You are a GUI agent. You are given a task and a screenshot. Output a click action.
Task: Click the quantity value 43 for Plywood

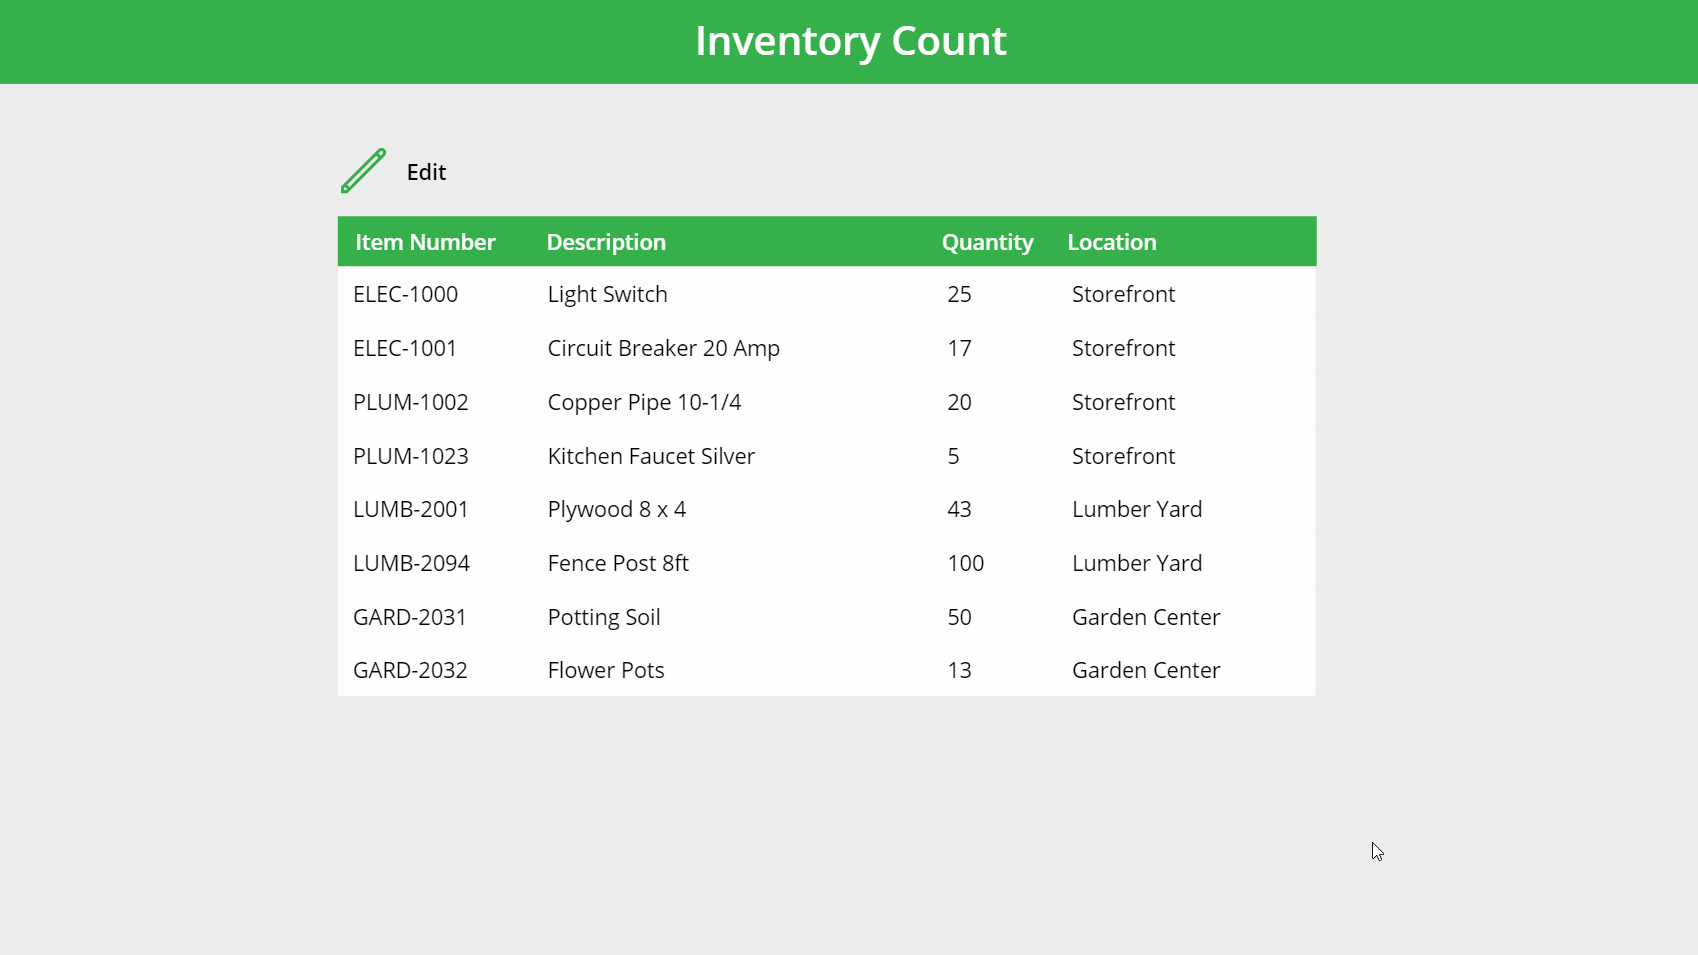coord(959,509)
